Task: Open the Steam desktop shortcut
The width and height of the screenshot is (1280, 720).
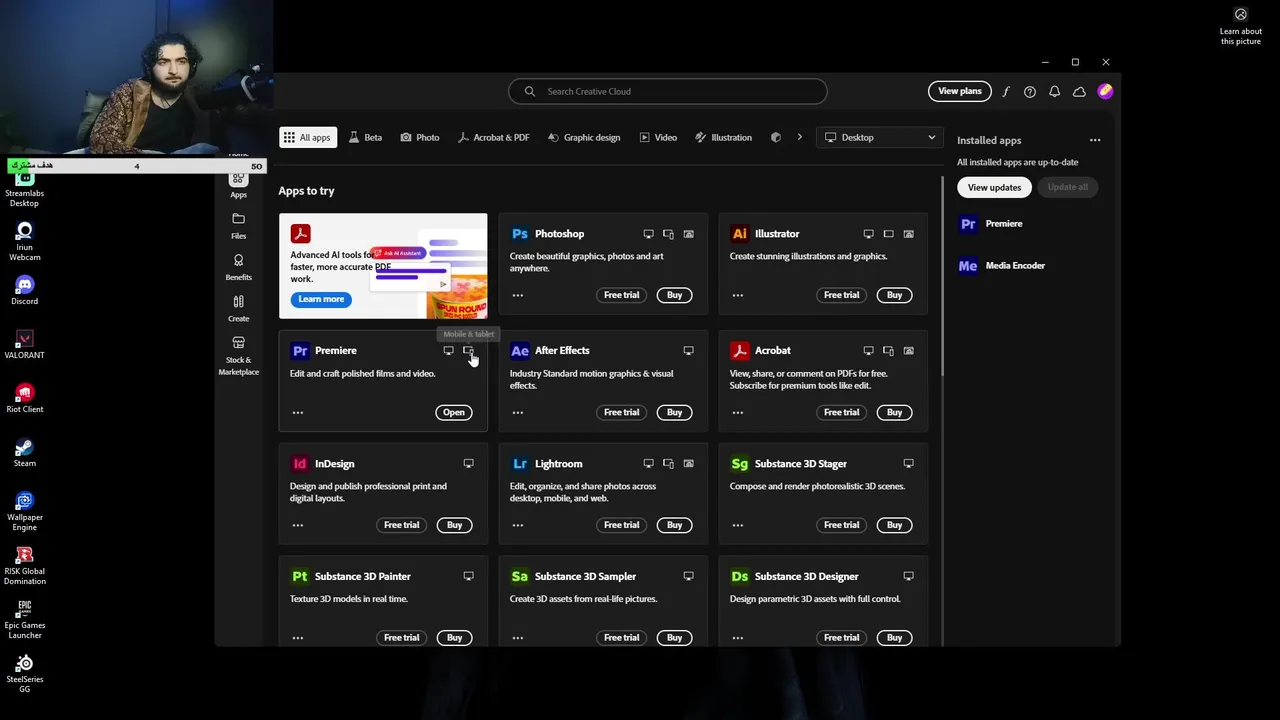Action: click(x=25, y=452)
